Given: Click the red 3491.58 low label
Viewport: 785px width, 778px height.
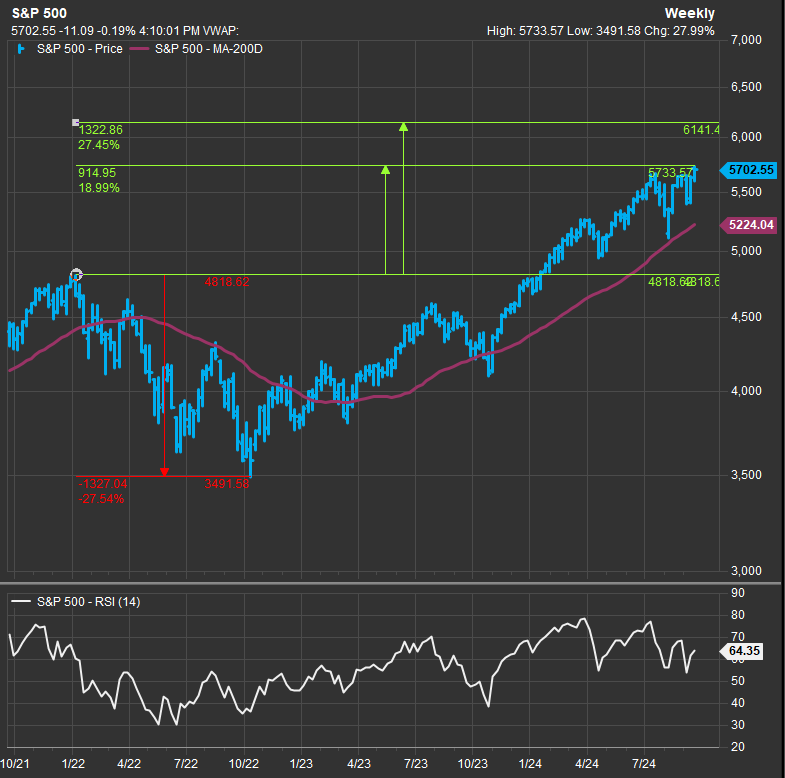Looking at the screenshot, I should point(227,484).
